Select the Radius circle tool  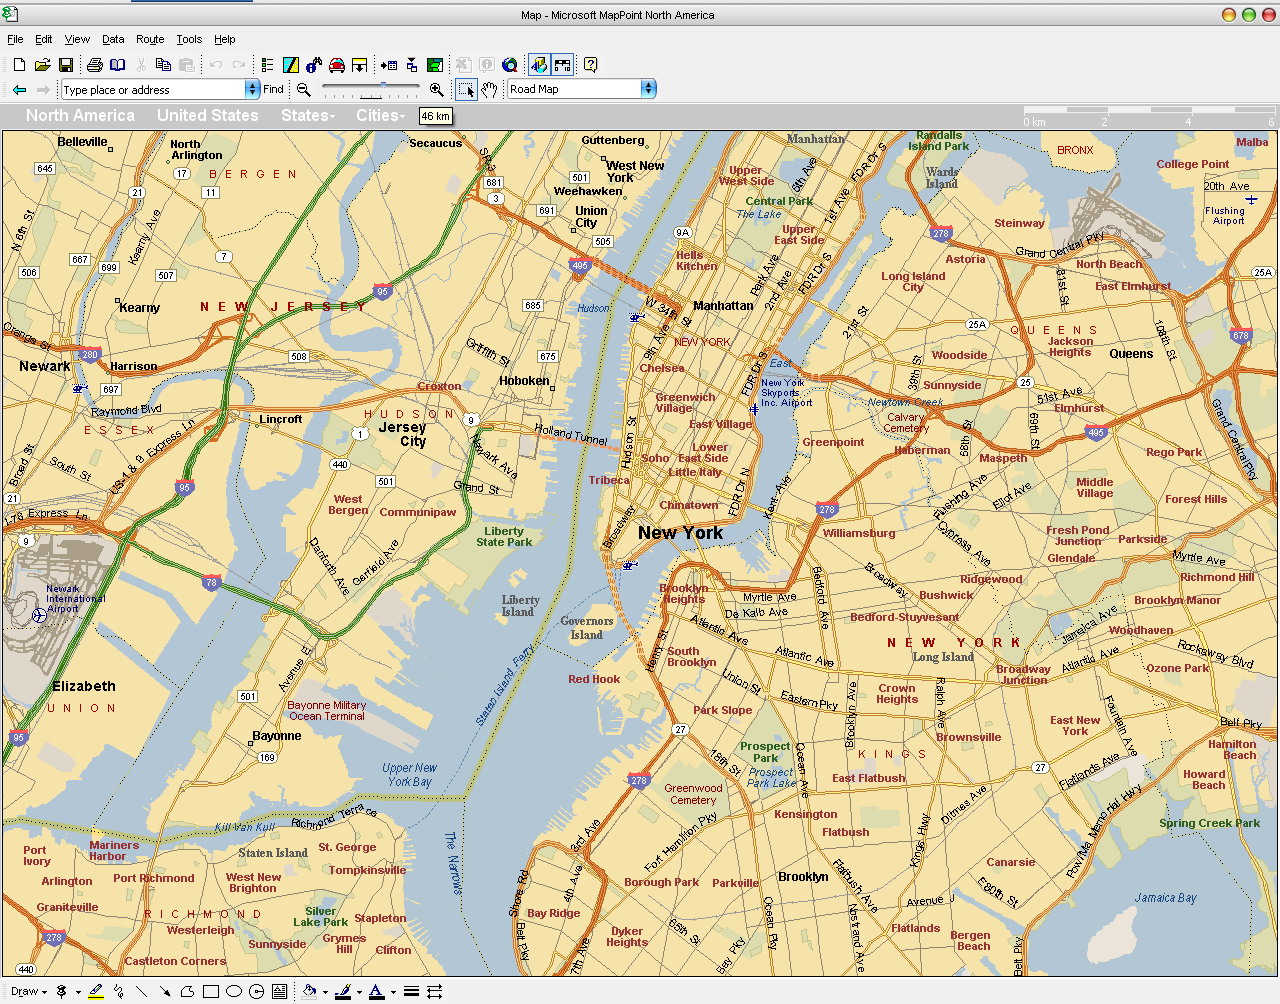pos(256,992)
